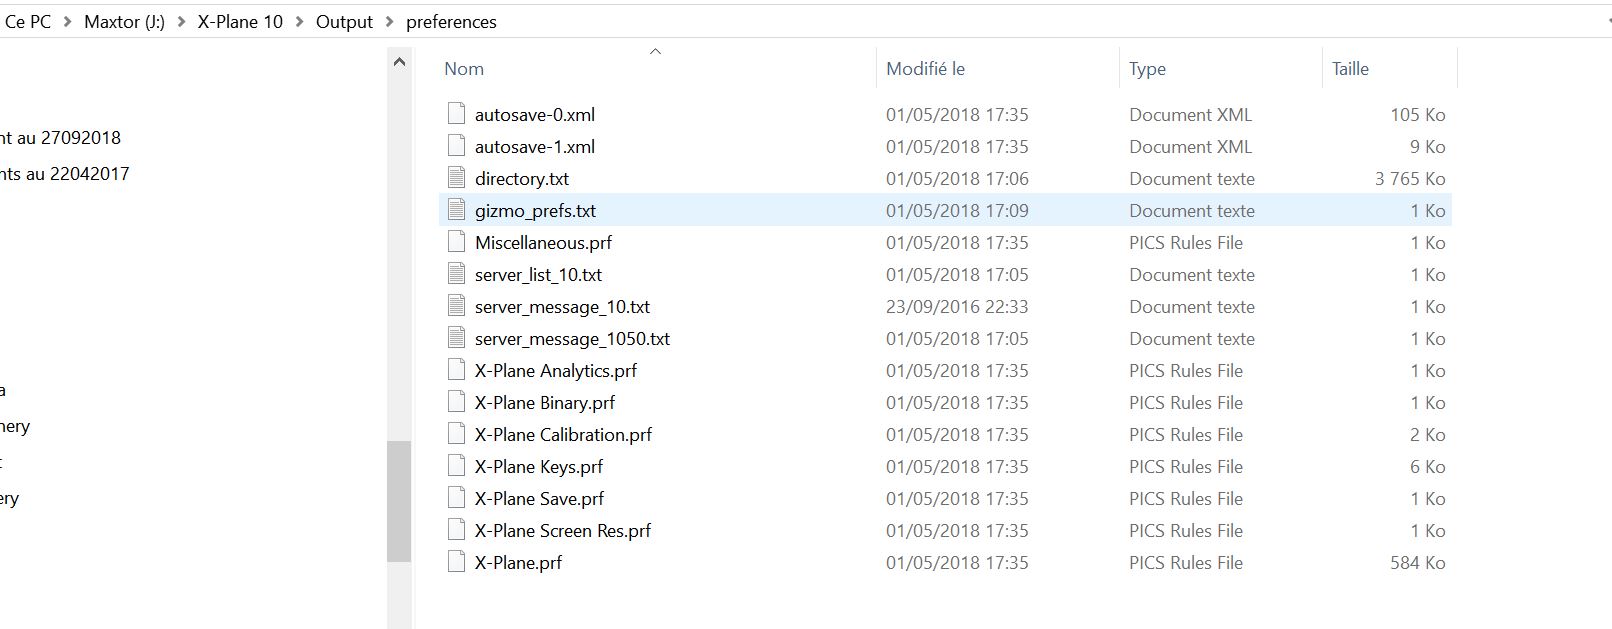This screenshot has width=1612, height=629.
Task: Click the 01/05/2018 17:06 date of directory.txt
Action: pyautogui.click(x=957, y=179)
